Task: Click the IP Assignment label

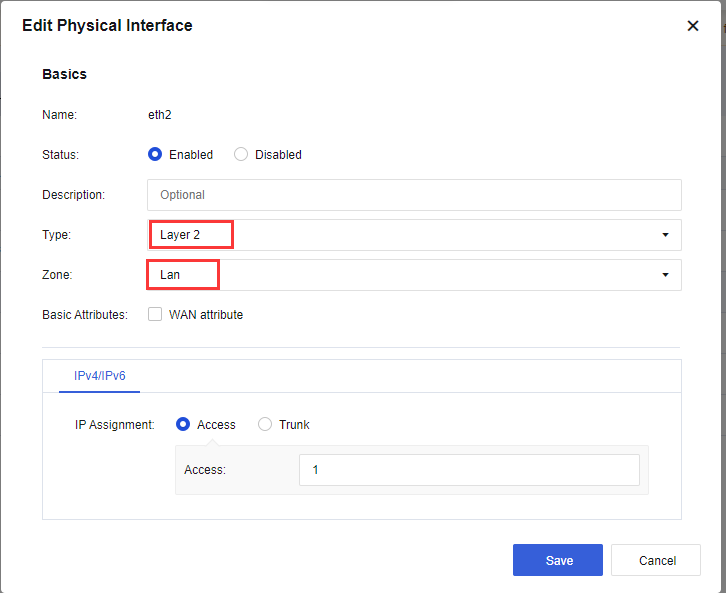Action: pos(114,425)
